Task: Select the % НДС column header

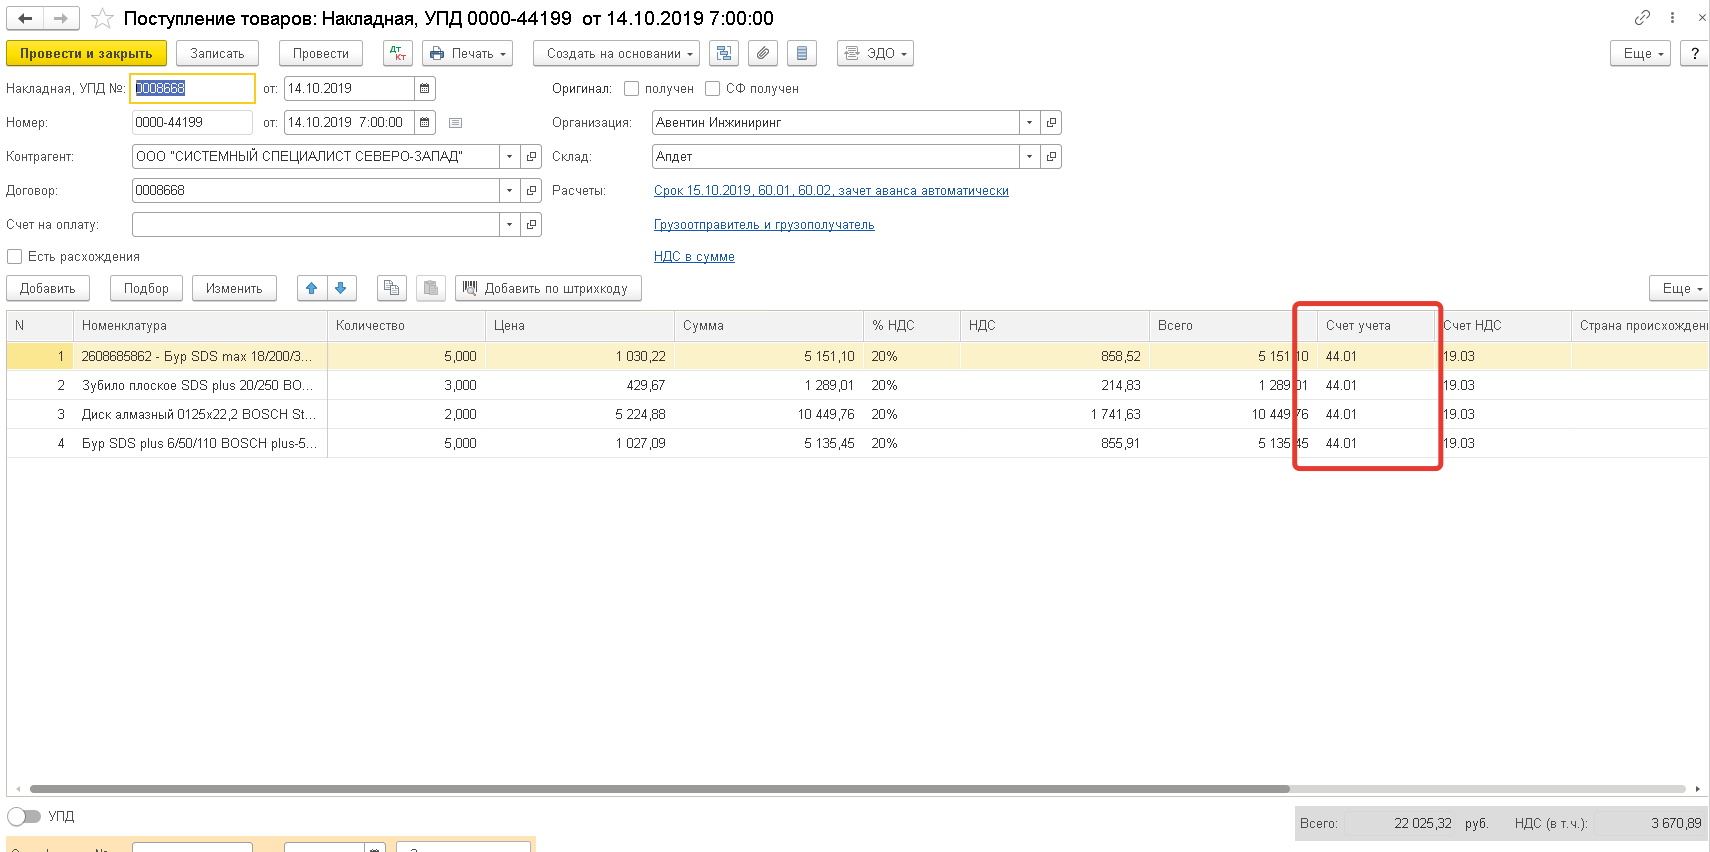Action: pos(911,325)
